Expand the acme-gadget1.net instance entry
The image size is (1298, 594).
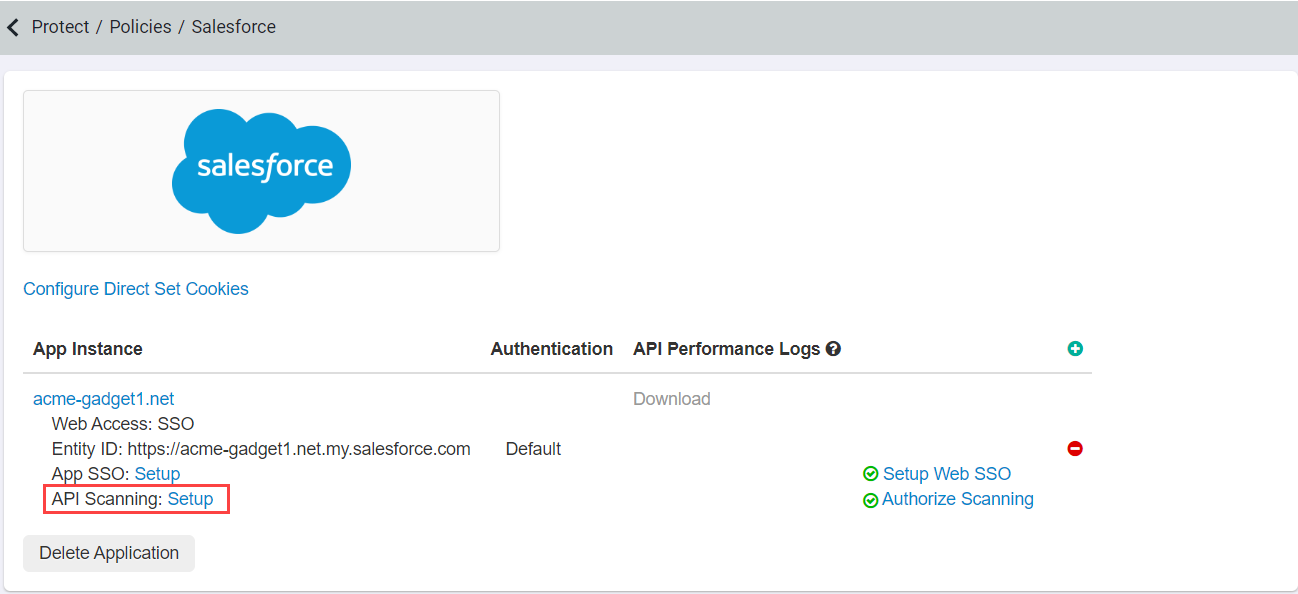point(103,398)
